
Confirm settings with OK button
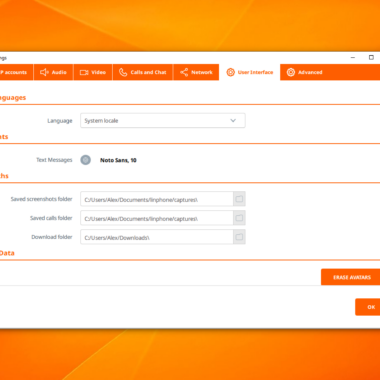[367, 307]
